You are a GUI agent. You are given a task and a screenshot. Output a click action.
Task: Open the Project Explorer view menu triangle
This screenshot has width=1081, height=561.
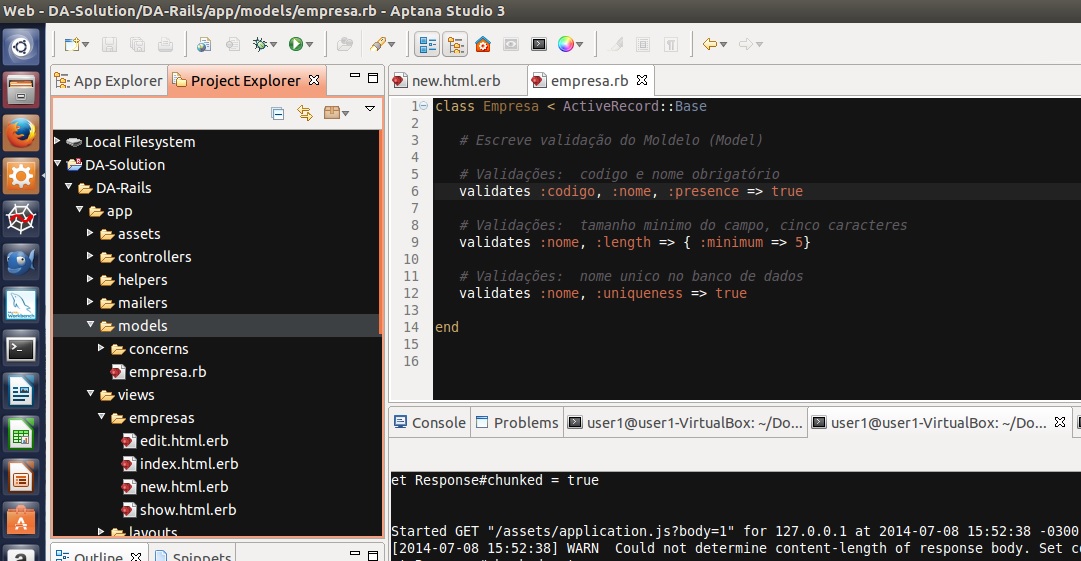click(x=369, y=109)
